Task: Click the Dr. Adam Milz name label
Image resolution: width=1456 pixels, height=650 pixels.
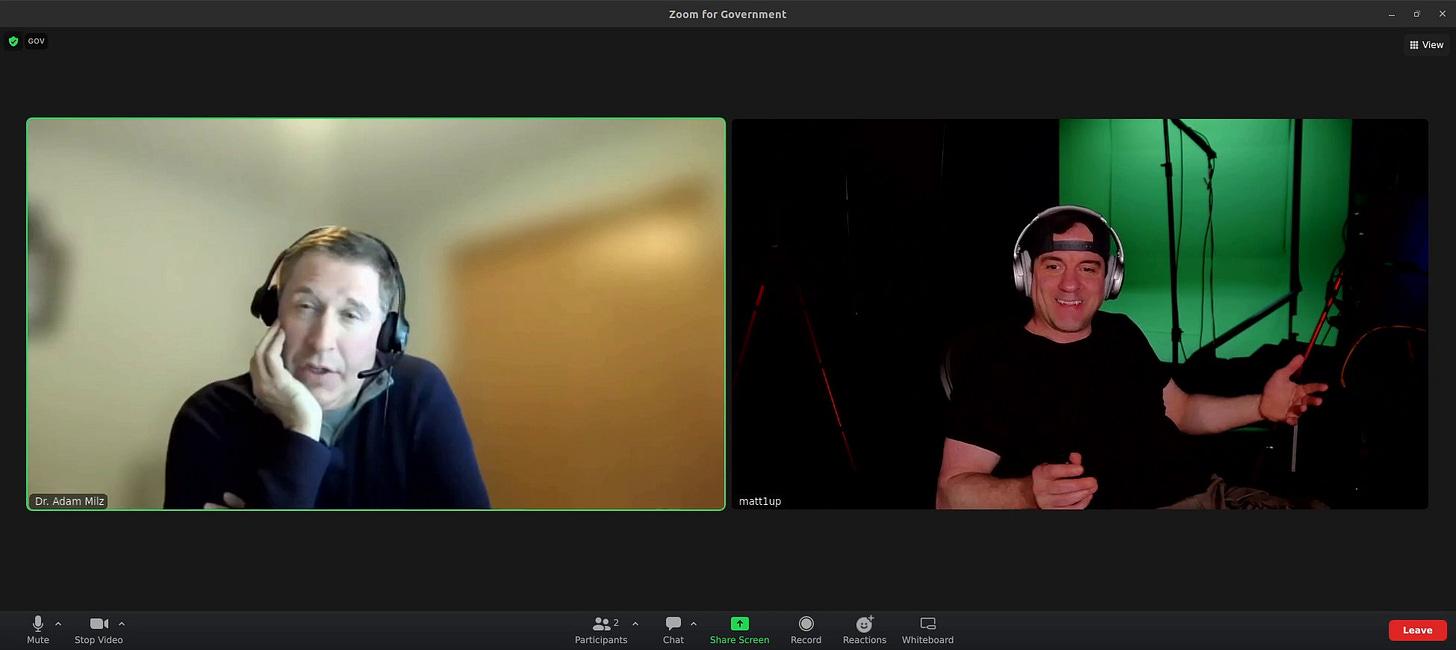Action: [70, 501]
